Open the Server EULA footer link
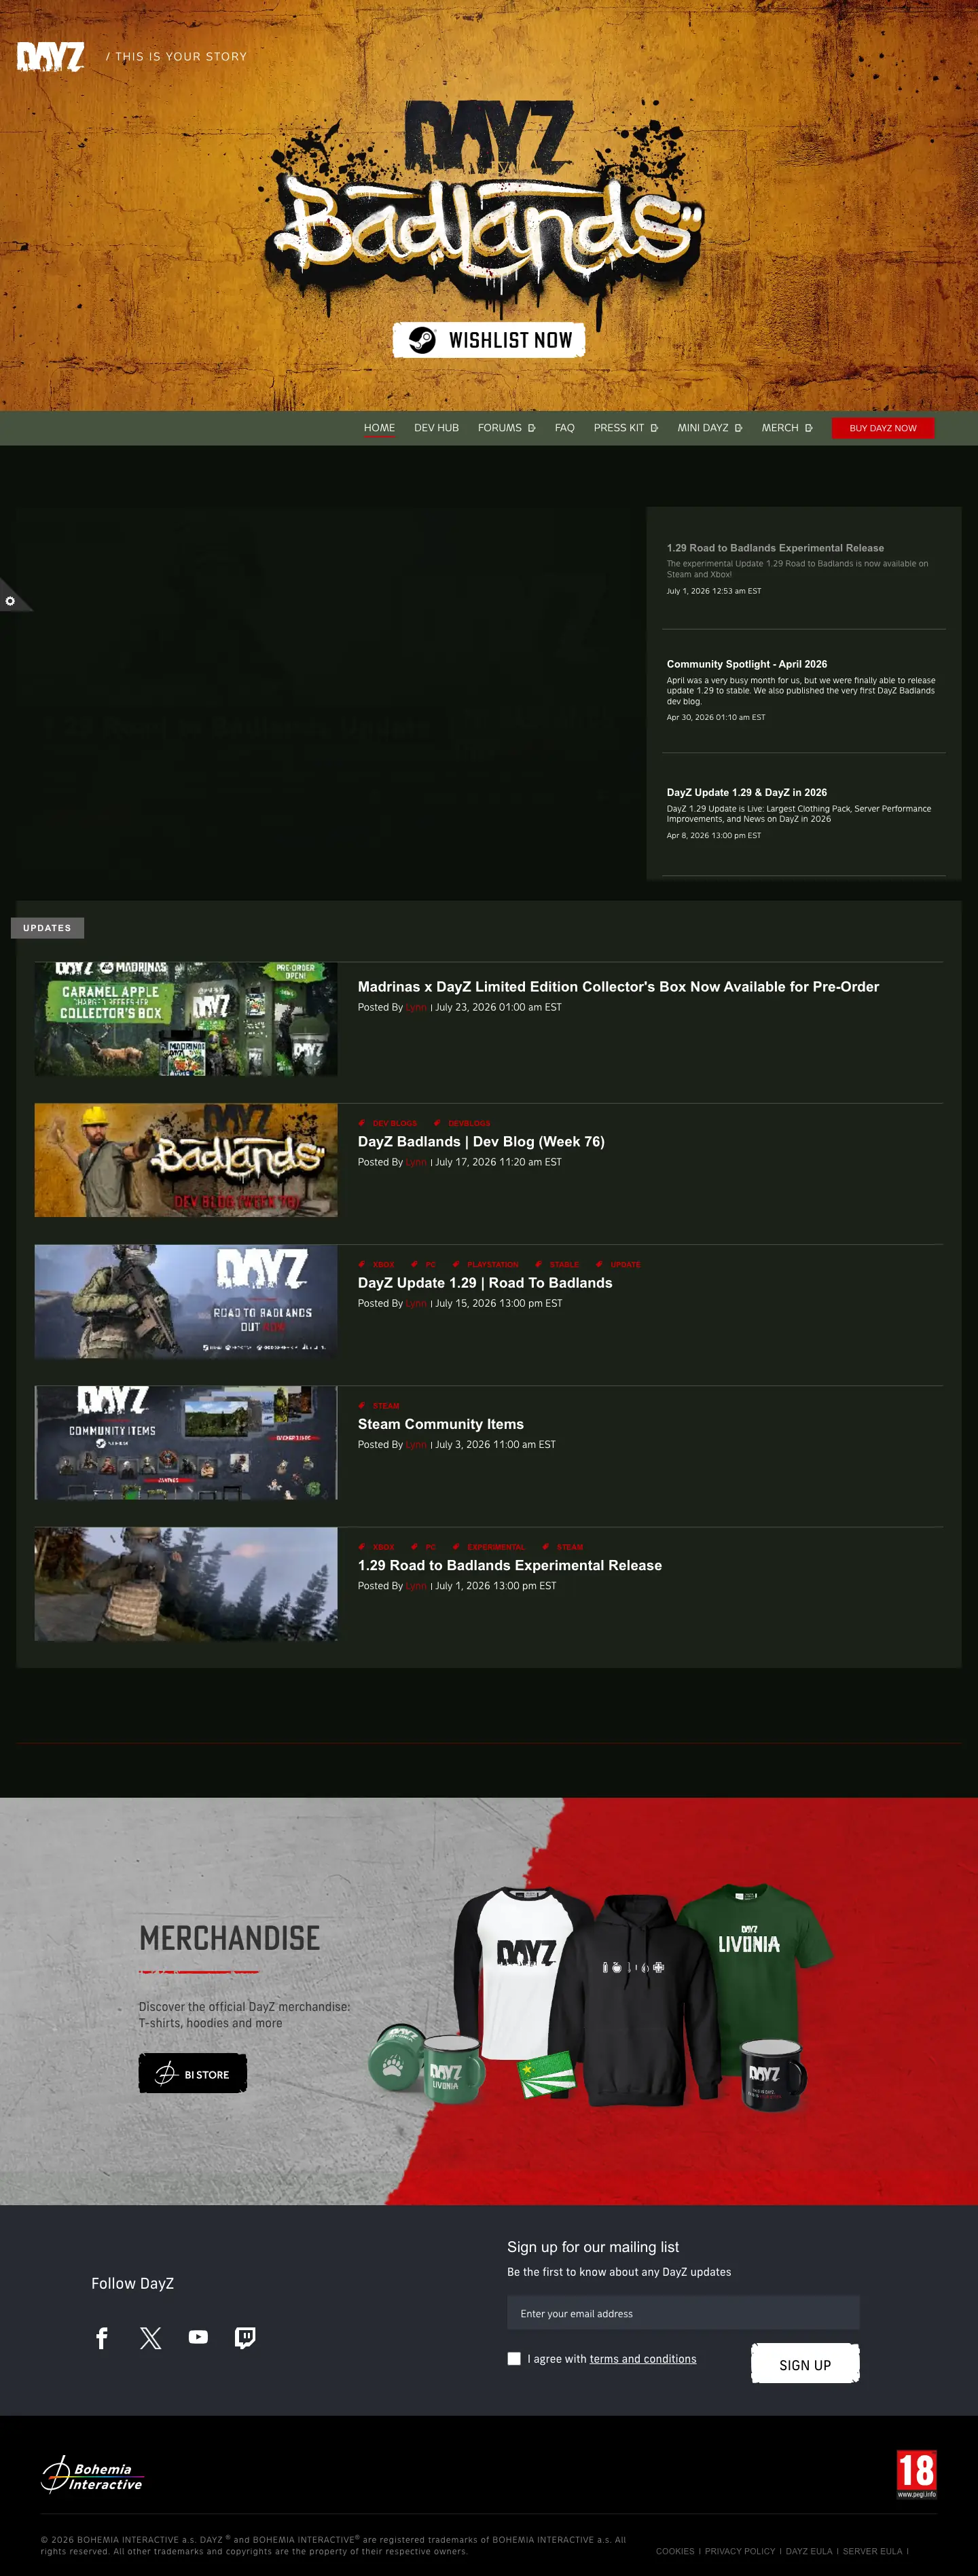 click(873, 2551)
